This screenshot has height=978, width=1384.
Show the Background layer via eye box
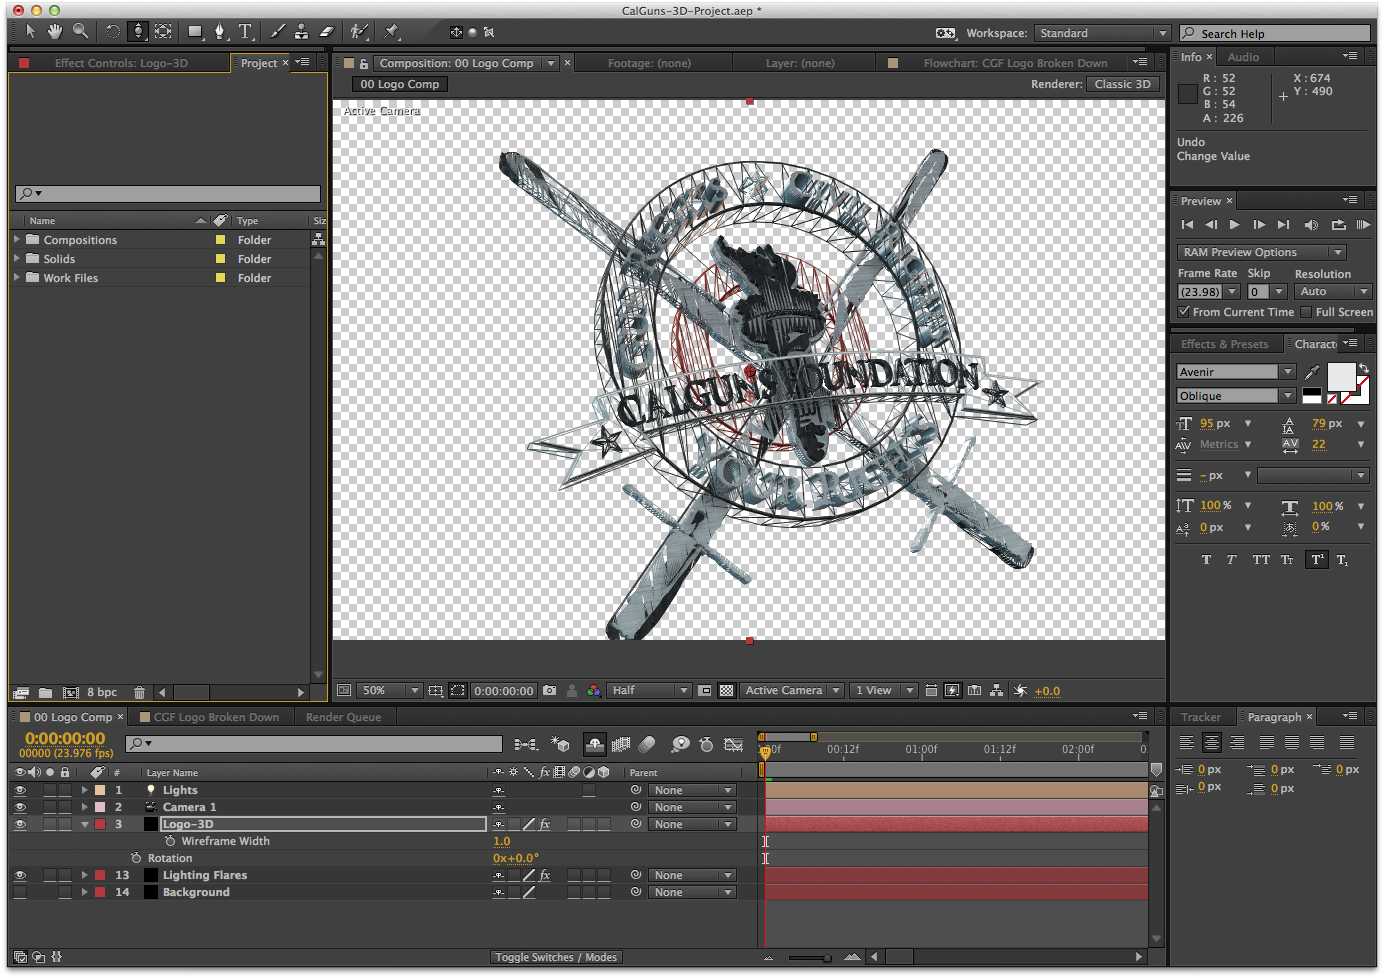pos(20,892)
